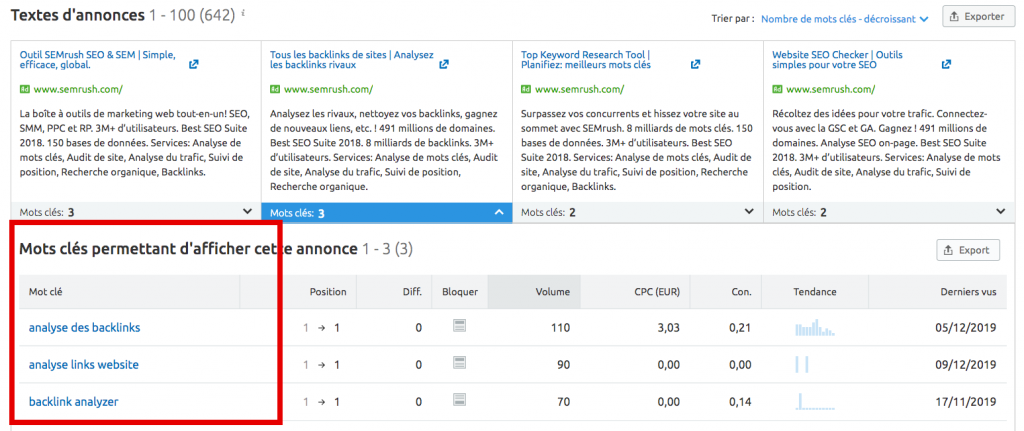Select volume value 70

(564, 402)
